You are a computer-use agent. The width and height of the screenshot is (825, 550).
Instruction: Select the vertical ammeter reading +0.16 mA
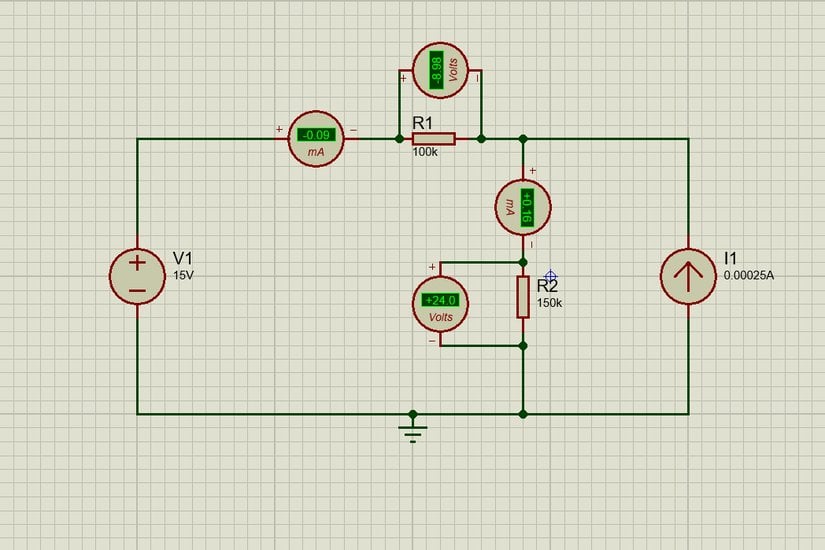click(x=523, y=205)
